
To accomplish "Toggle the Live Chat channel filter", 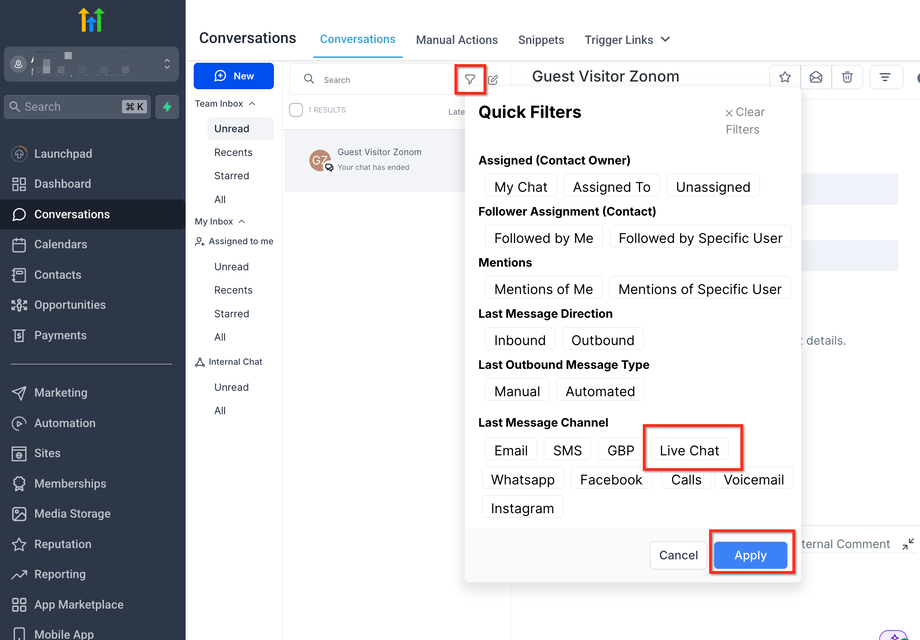I will (x=689, y=450).
